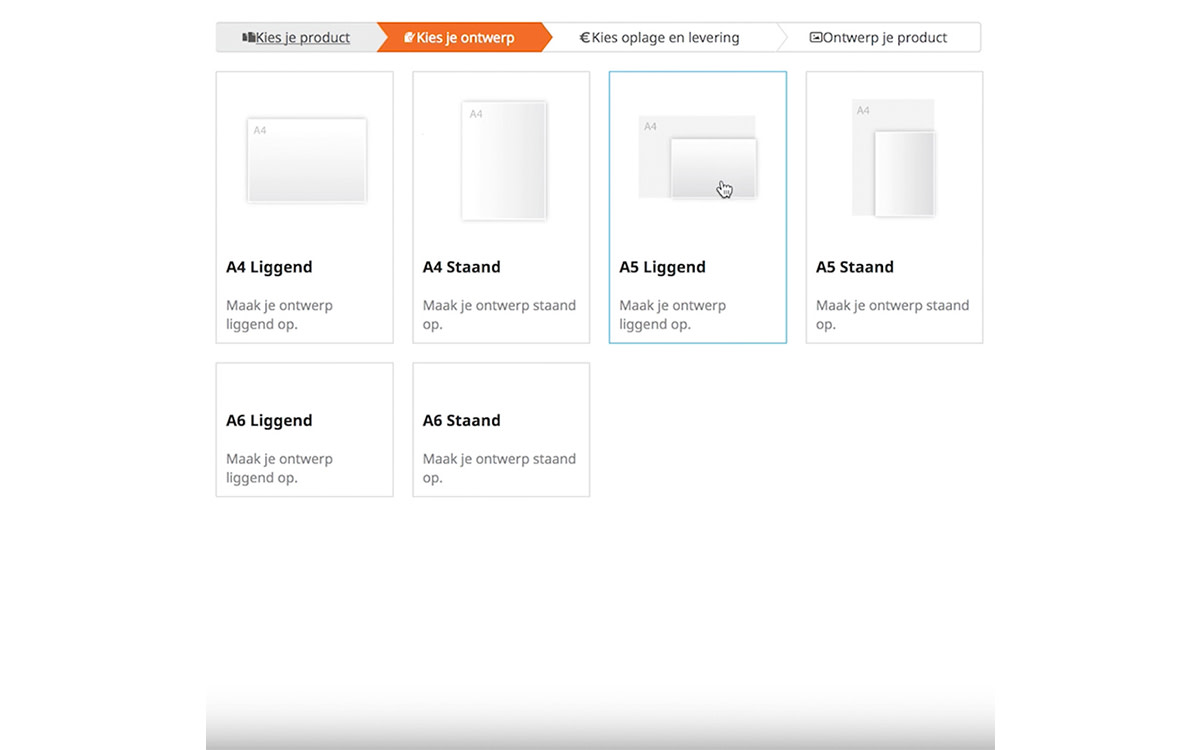Select the A5 Liggend title
The image size is (1200, 750).
[x=662, y=267]
